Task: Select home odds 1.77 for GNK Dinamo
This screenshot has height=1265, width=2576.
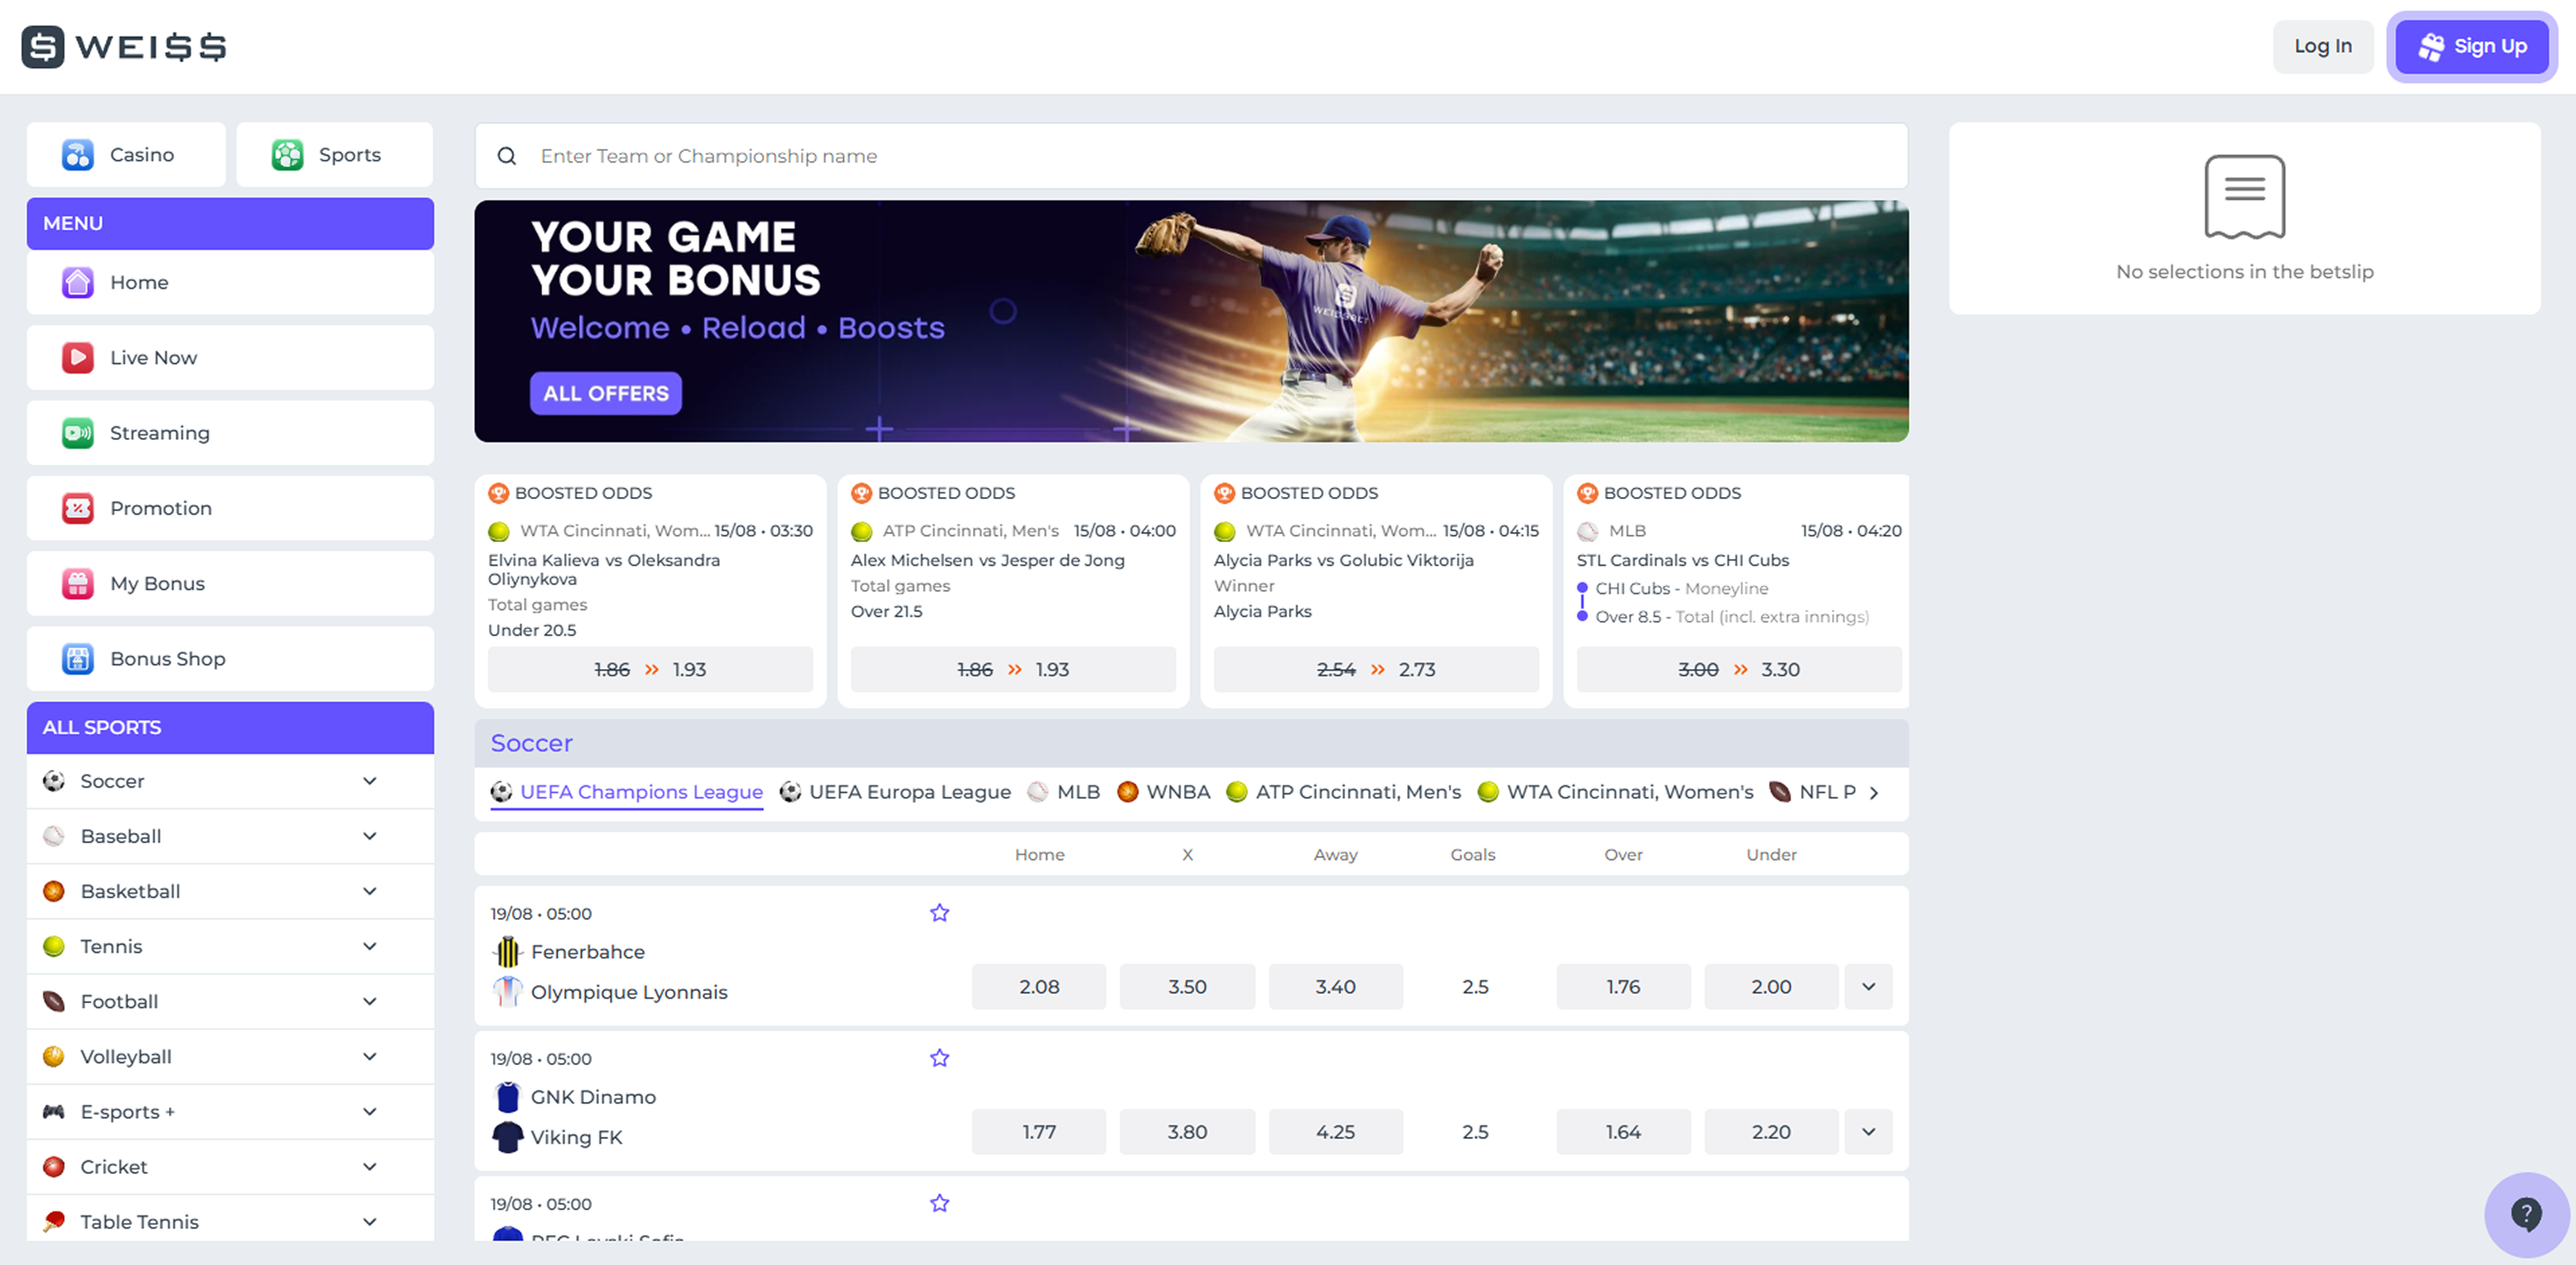Action: 1039,1132
